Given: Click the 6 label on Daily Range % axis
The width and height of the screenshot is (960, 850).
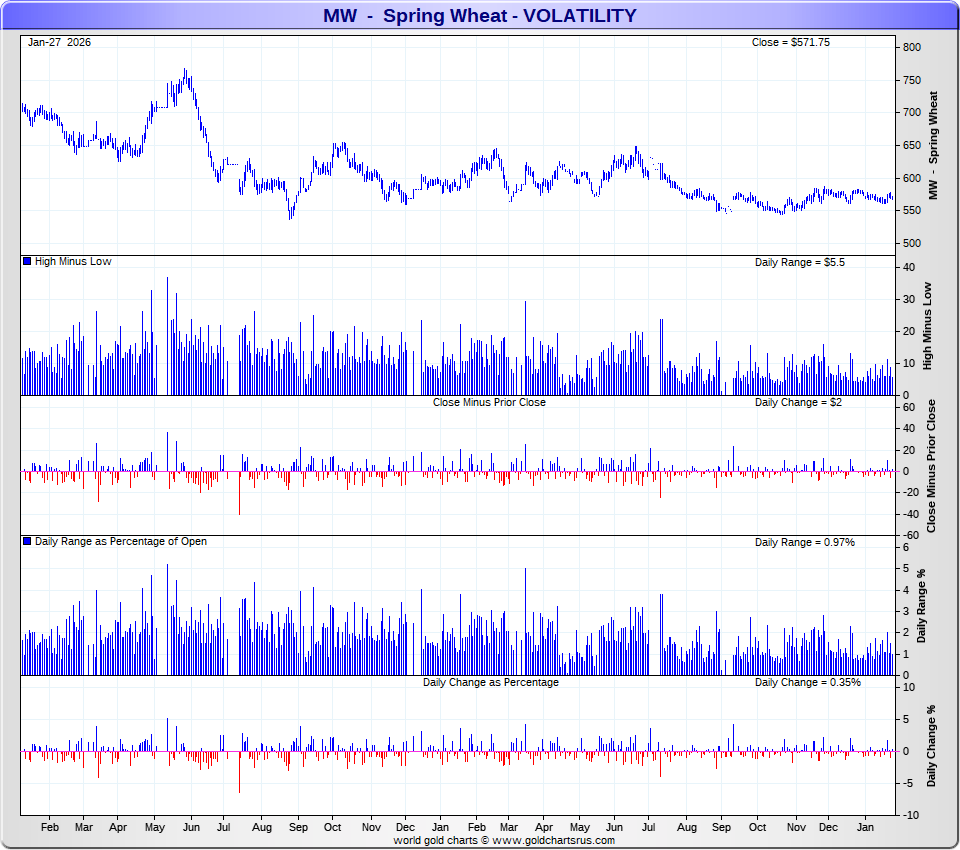Looking at the screenshot, I should (906, 547).
